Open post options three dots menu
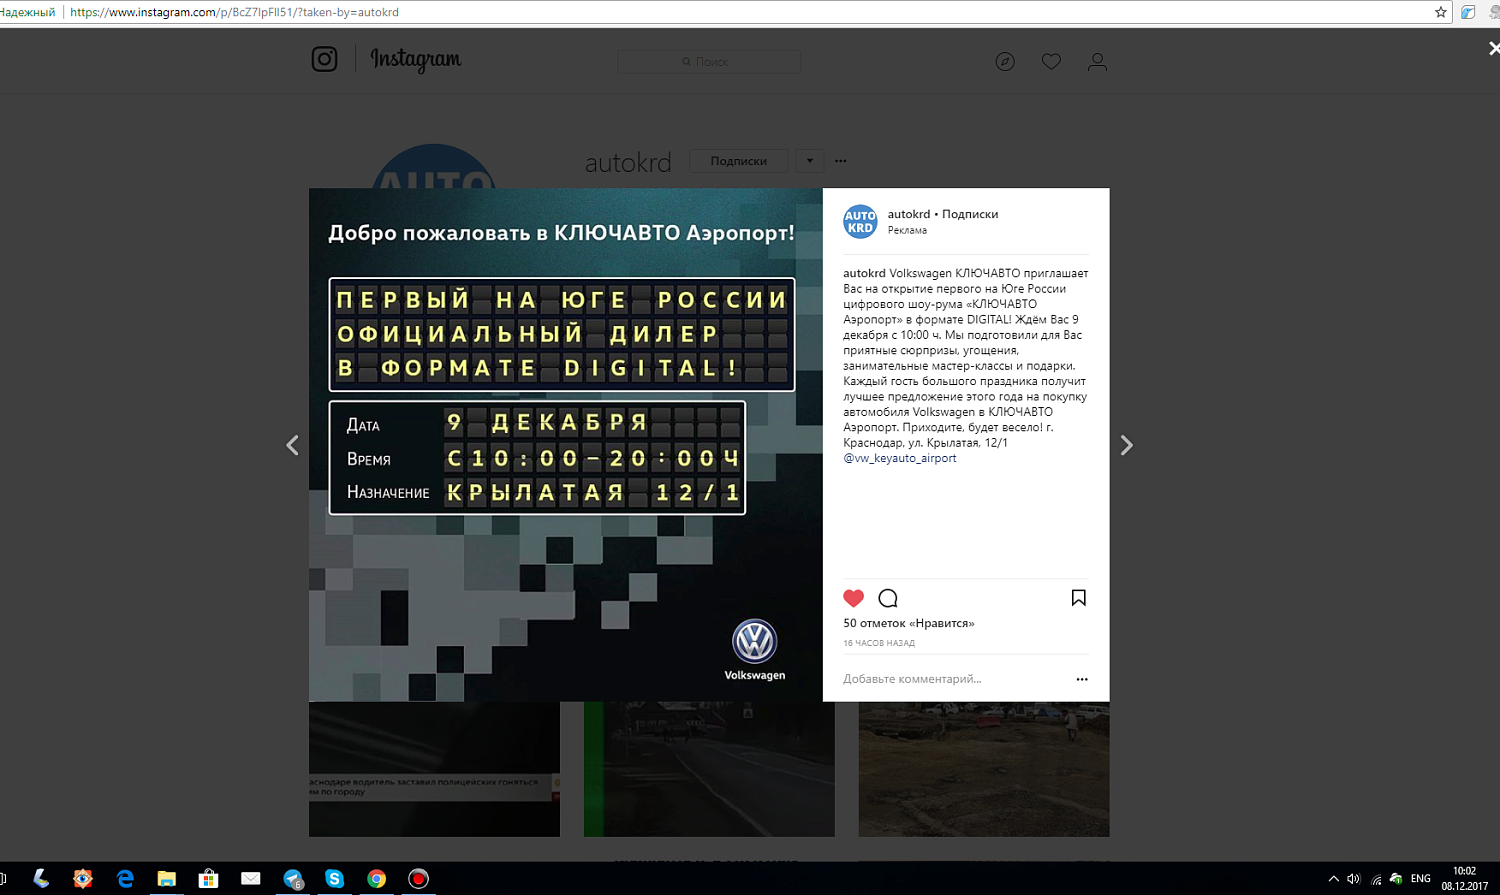The height and width of the screenshot is (895, 1500). 1082,679
